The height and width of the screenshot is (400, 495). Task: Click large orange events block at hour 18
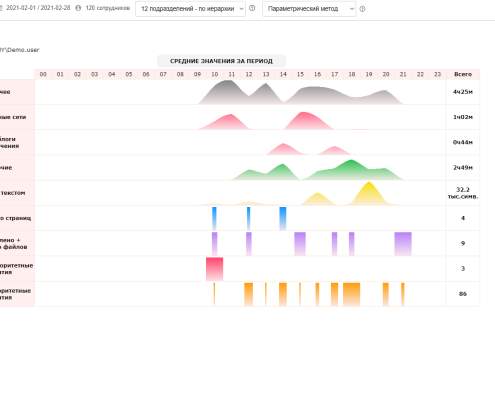(351, 294)
